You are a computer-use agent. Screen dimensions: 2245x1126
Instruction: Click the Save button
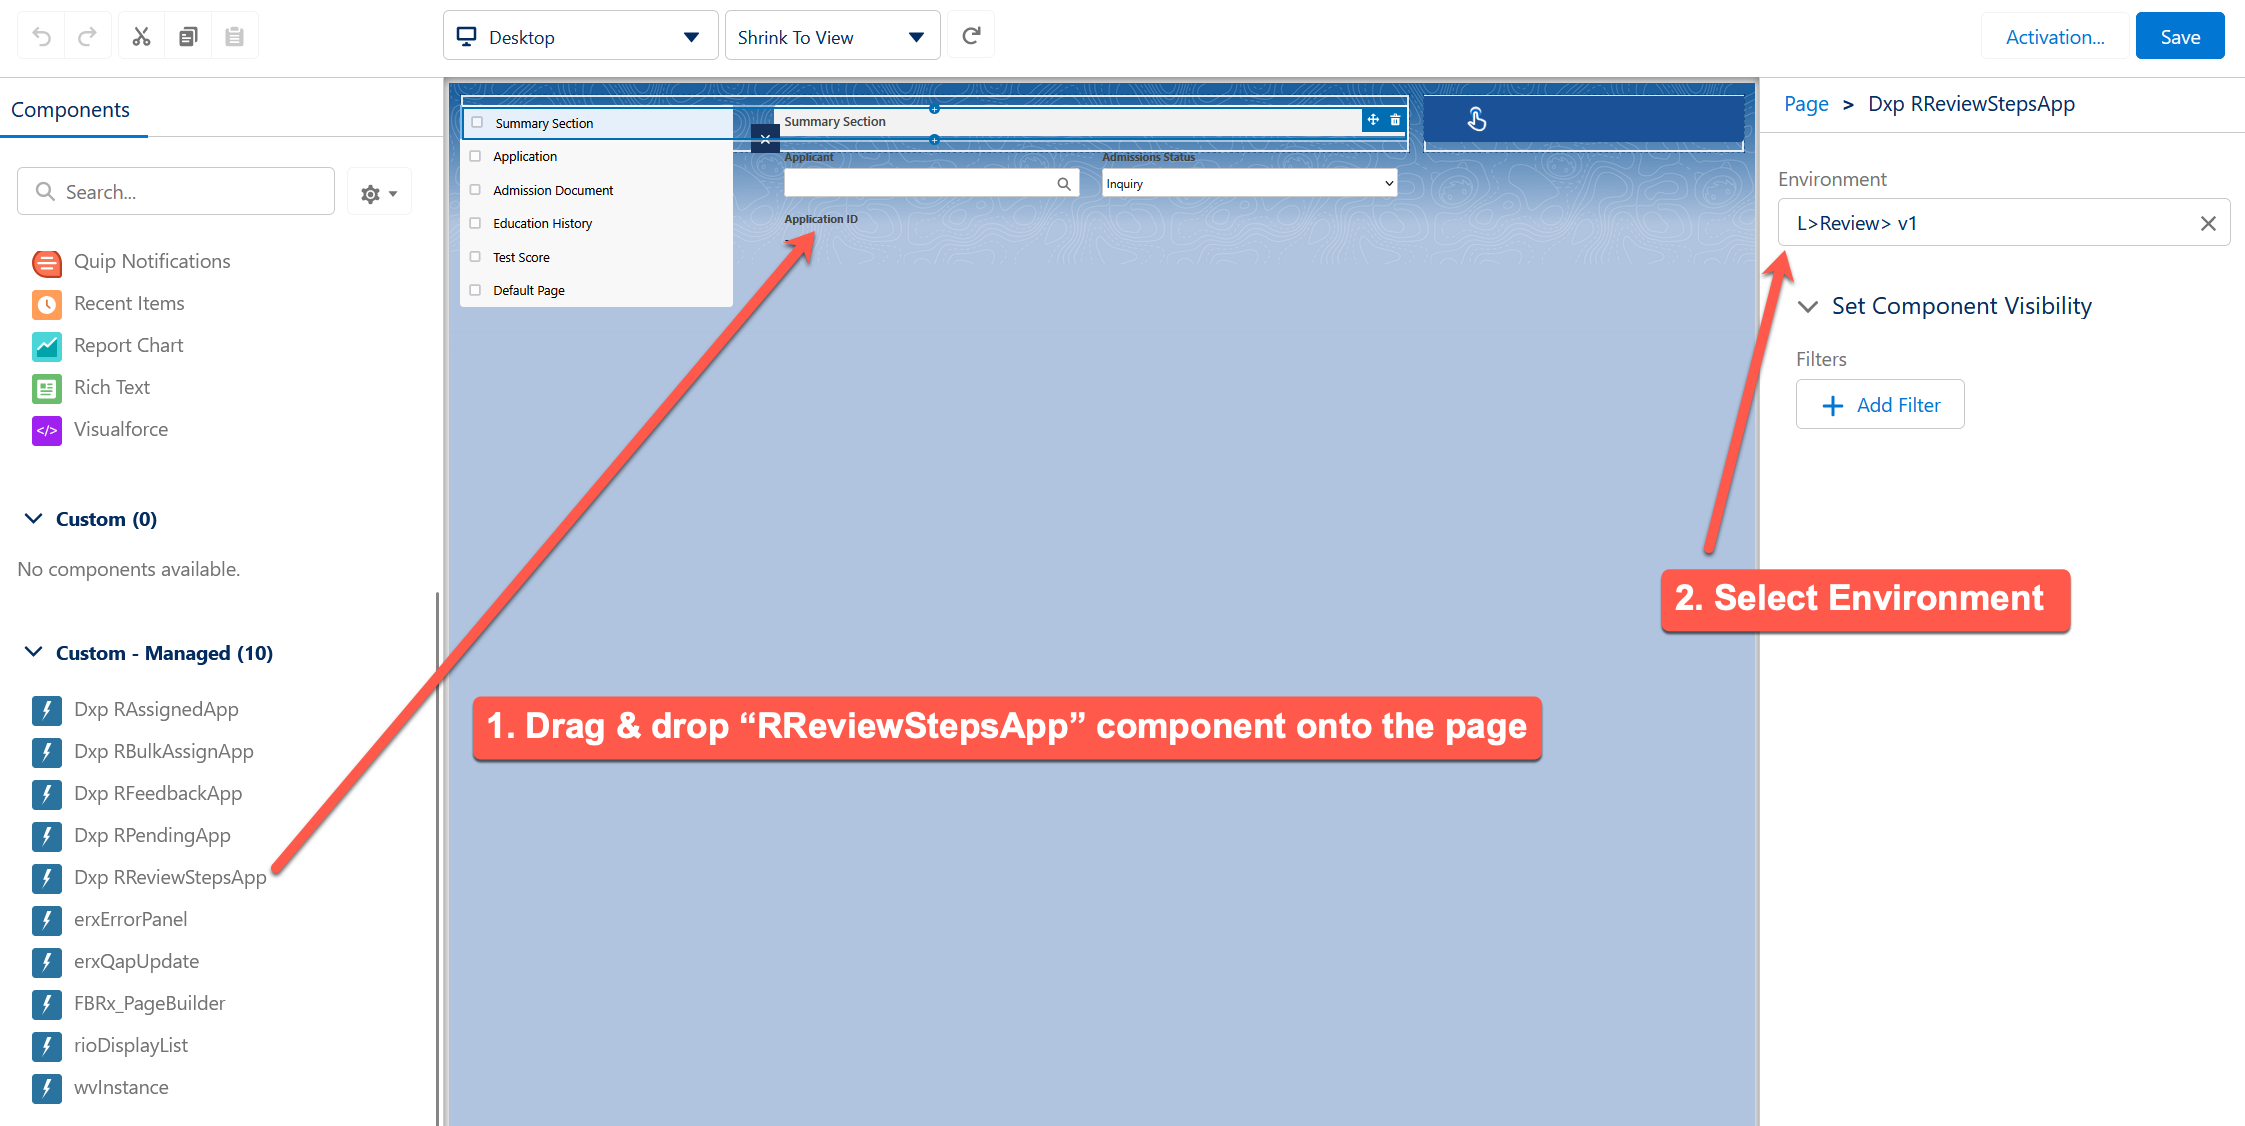(2179, 37)
